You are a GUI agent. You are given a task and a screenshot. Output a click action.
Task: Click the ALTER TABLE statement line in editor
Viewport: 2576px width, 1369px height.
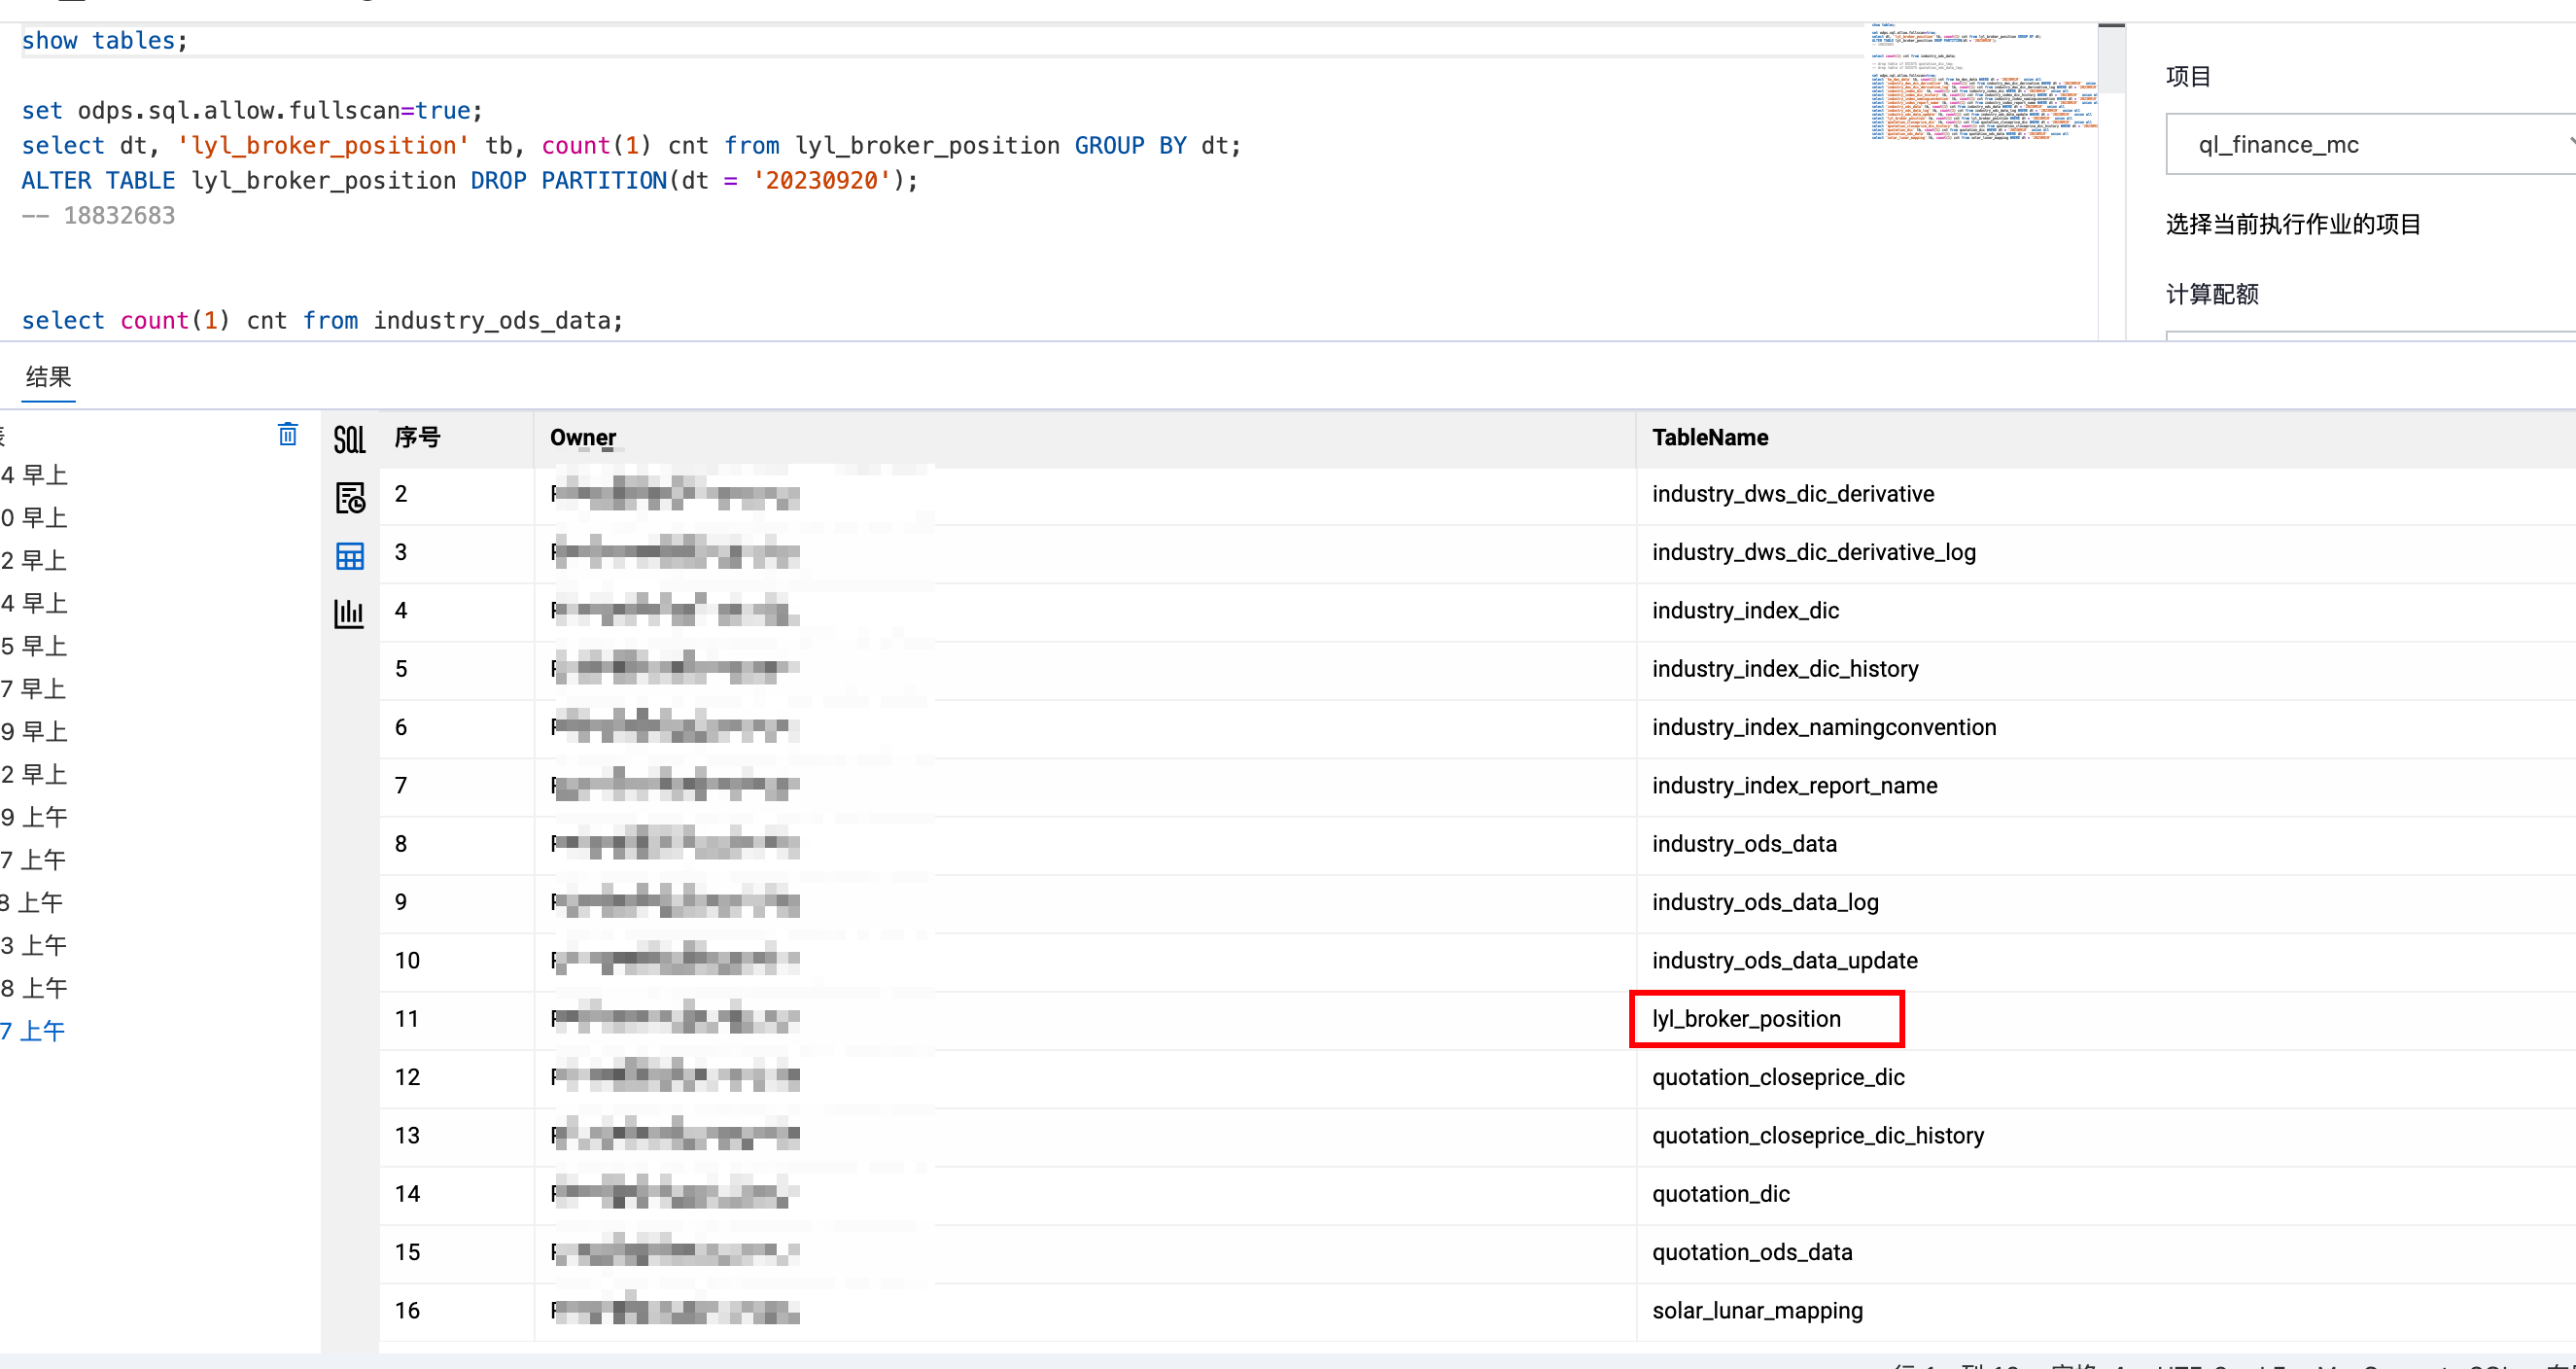coord(469,181)
